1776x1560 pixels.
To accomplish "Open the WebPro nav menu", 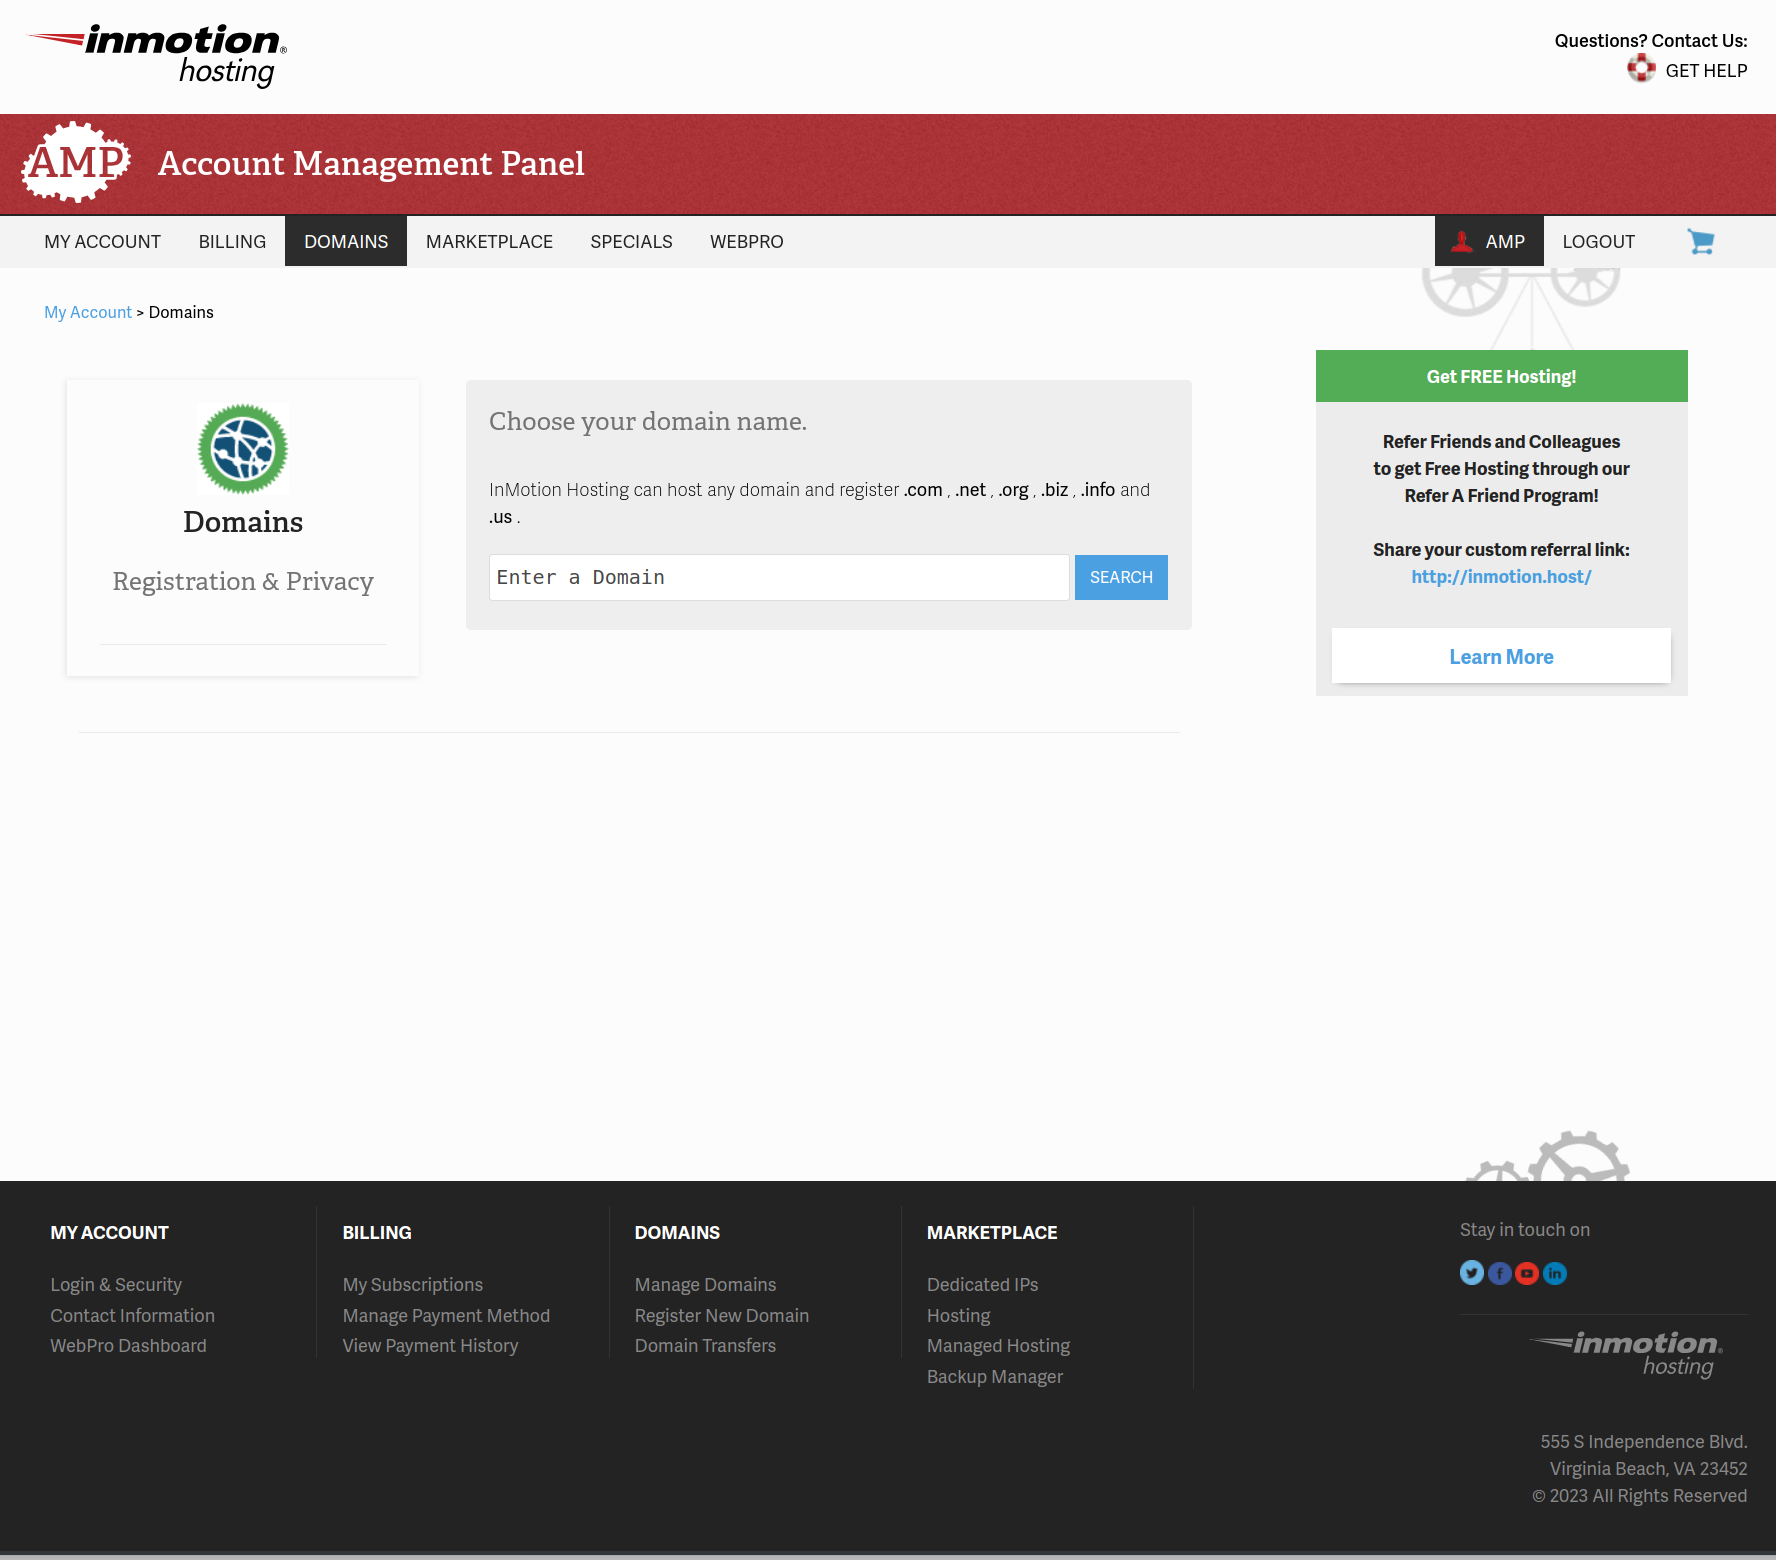I will pos(747,242).
